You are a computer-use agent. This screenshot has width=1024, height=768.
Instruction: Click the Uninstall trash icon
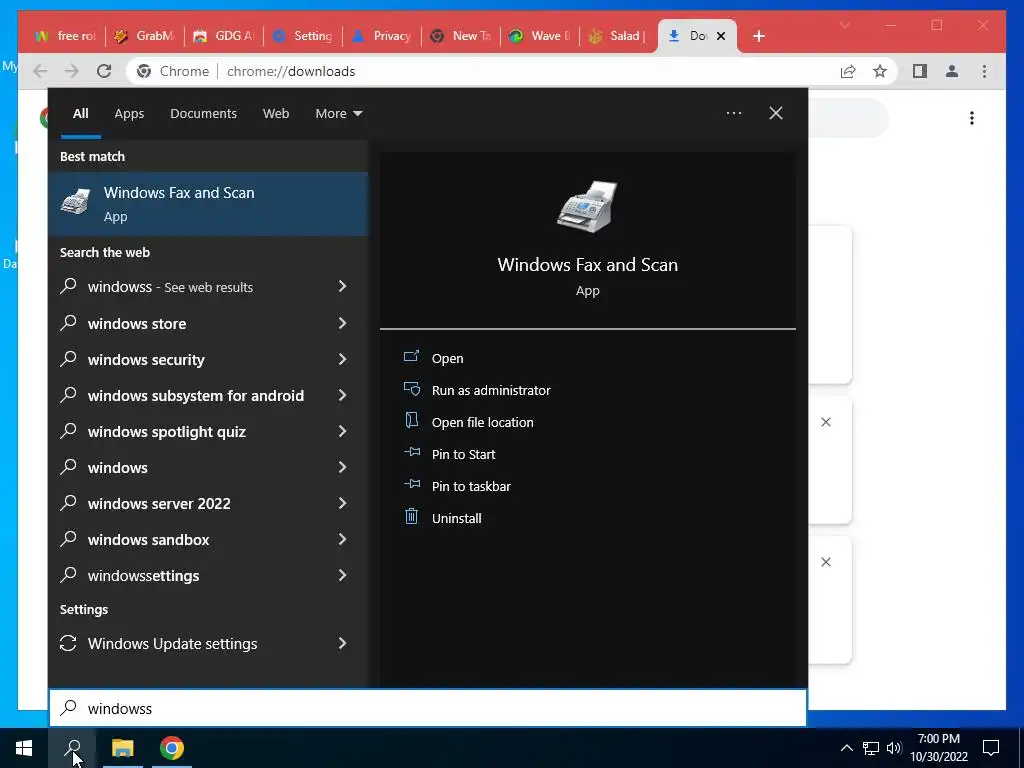click(411, 517)
